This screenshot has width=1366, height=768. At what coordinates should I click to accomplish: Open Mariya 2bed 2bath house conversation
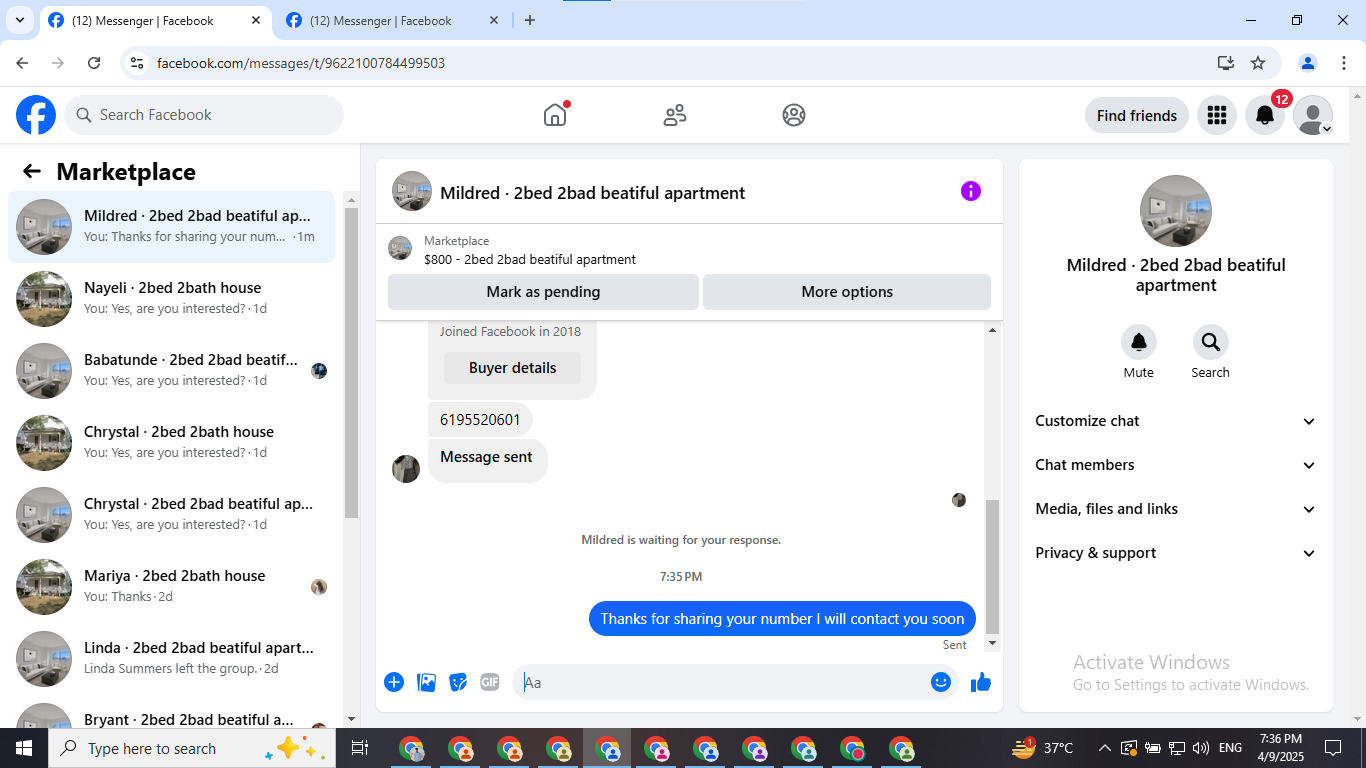pos(172,587)
